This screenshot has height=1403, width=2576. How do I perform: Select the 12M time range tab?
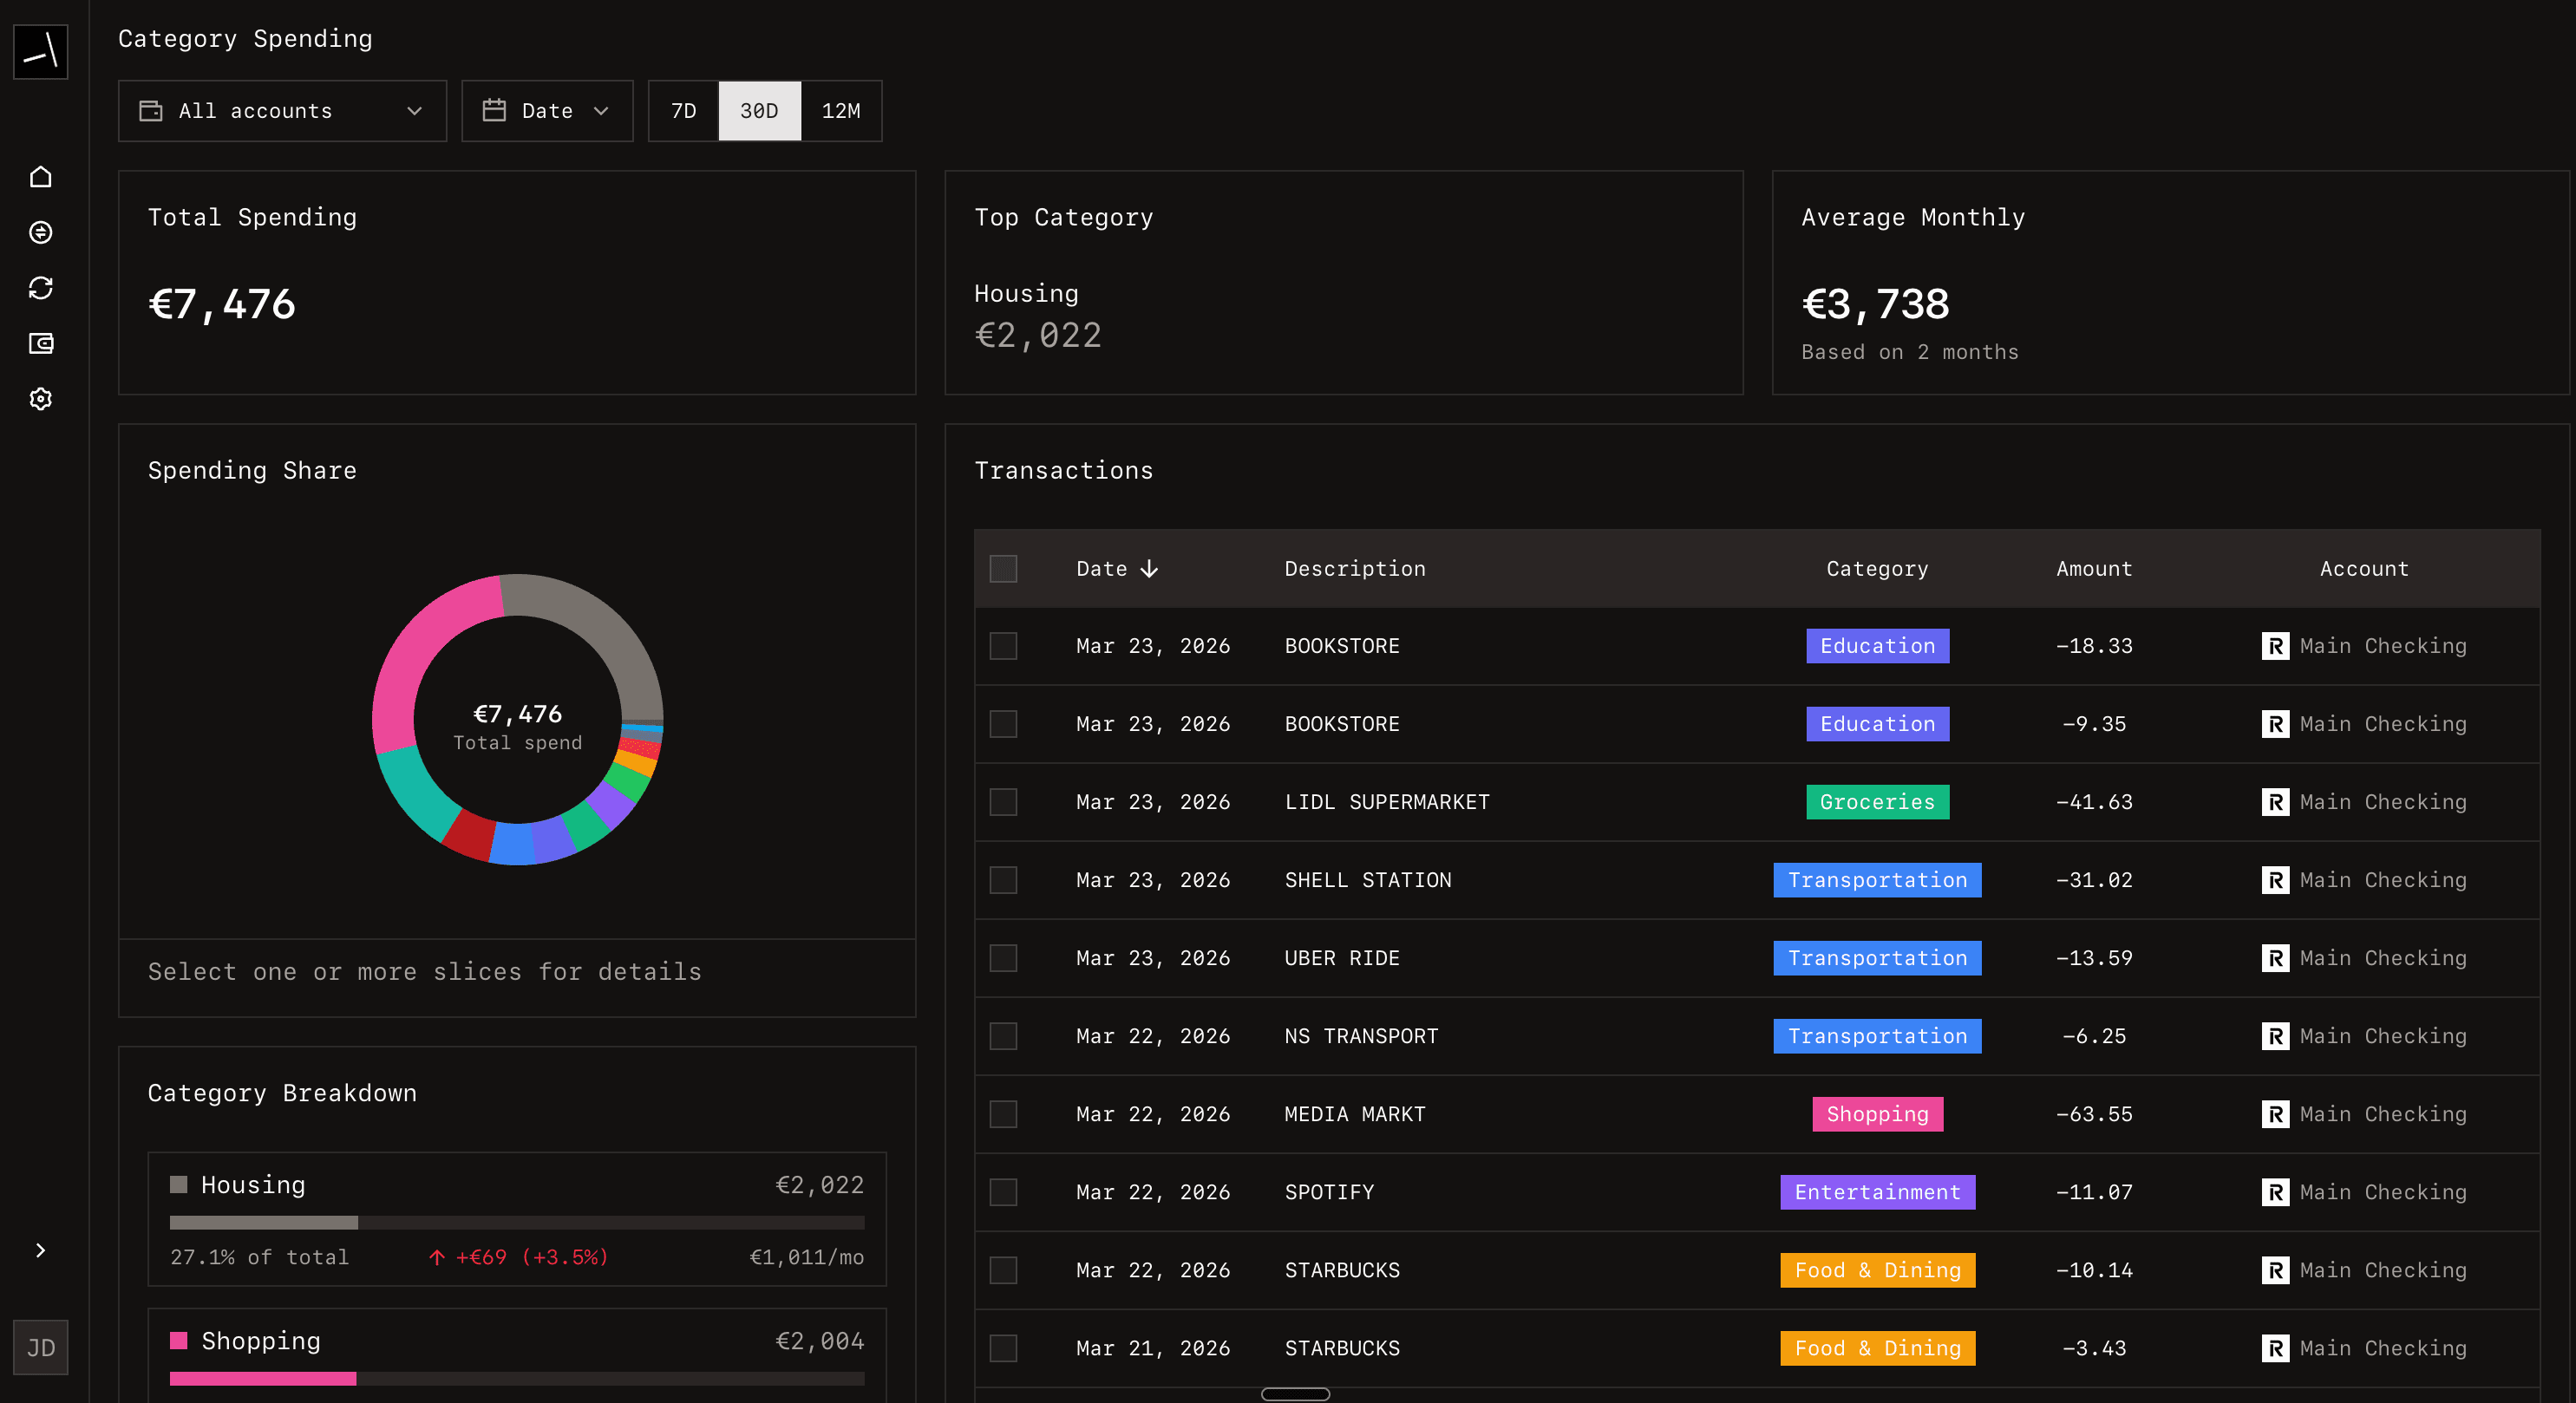pyautogui.click(x=841, y=111)
